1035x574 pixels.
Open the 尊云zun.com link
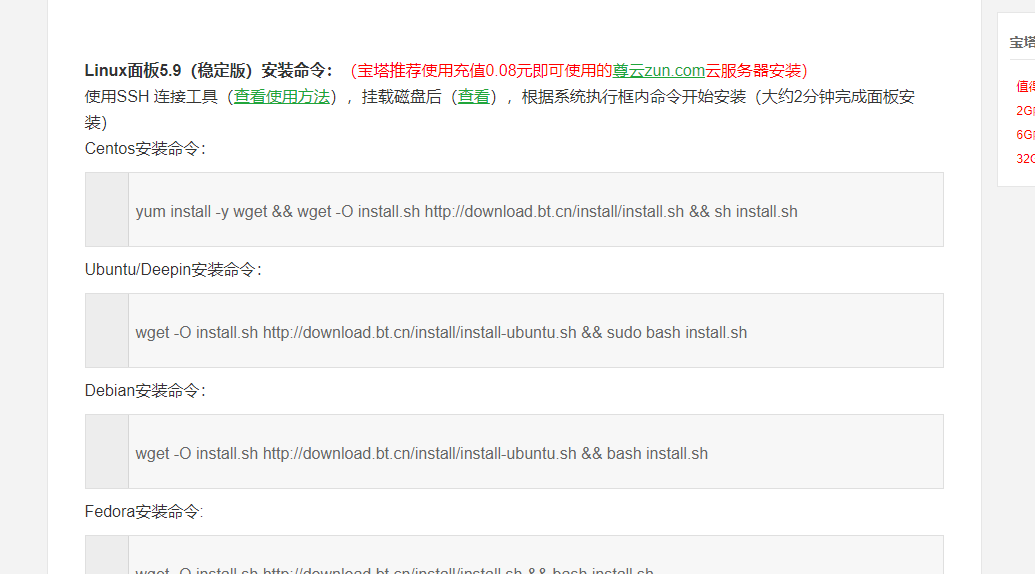click(659, 71)
